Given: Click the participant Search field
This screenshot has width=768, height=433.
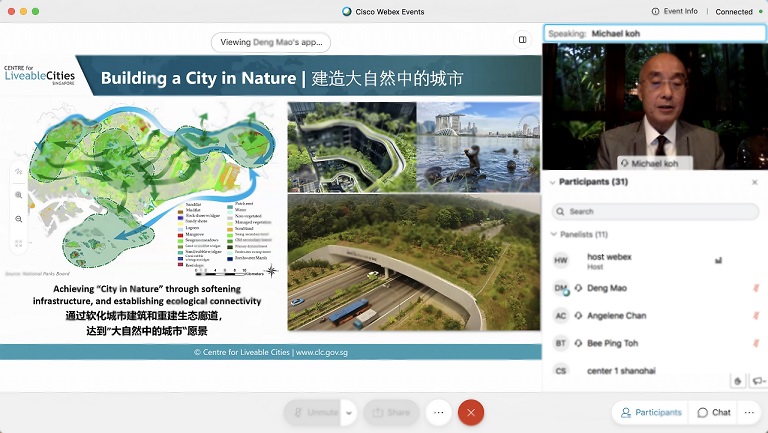Looking at the screenshot, I should pos(656,212).
